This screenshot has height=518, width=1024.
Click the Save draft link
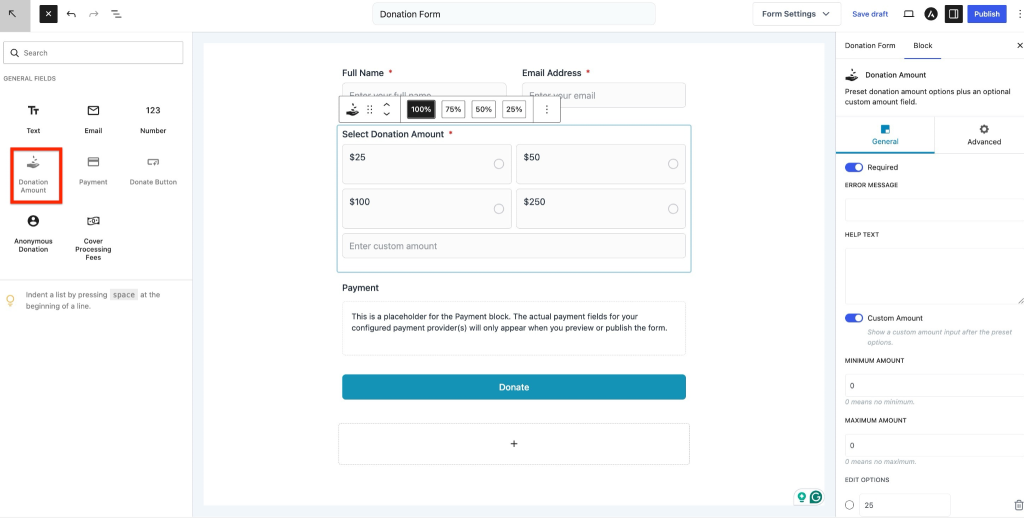pos(870,14)
